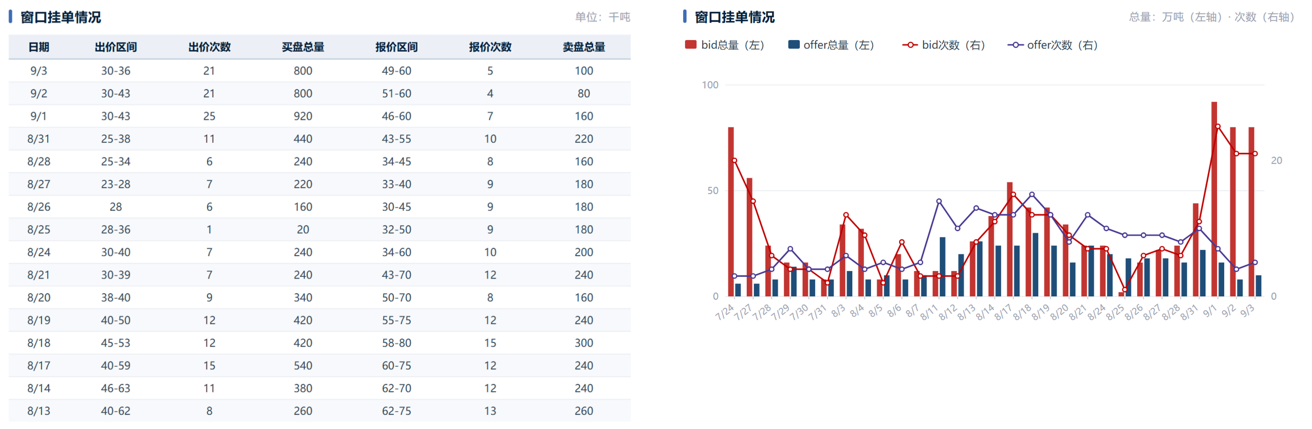Click the 报价区间 column header
Viewport: 1312px width, 429px height.
point(396,47)
